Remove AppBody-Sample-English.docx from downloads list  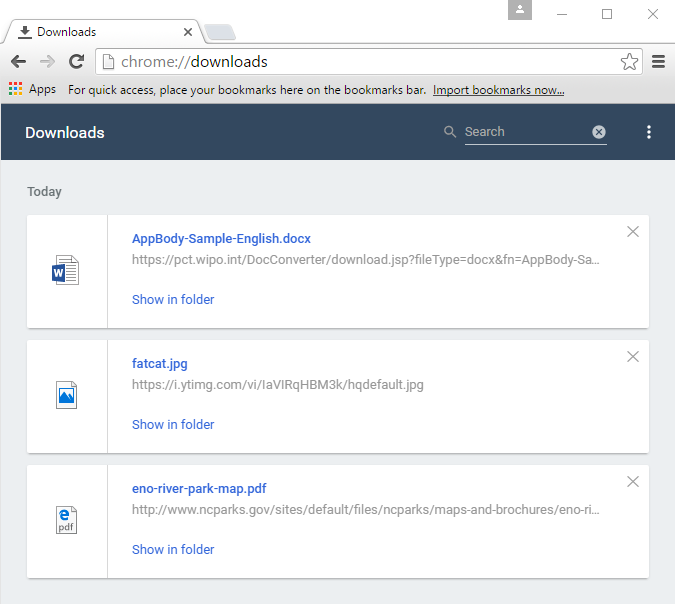[x=632, y=232]
